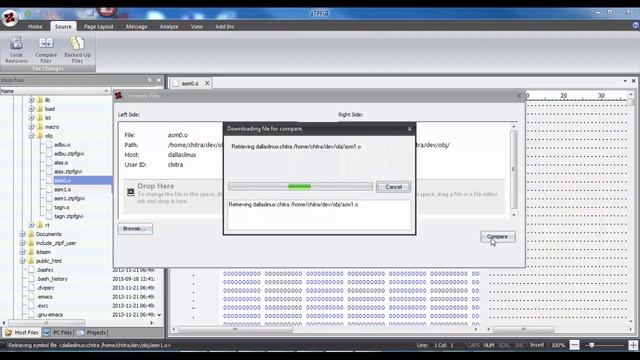Cancel the file download
This screenshot has height=360, width=640.
393,187
